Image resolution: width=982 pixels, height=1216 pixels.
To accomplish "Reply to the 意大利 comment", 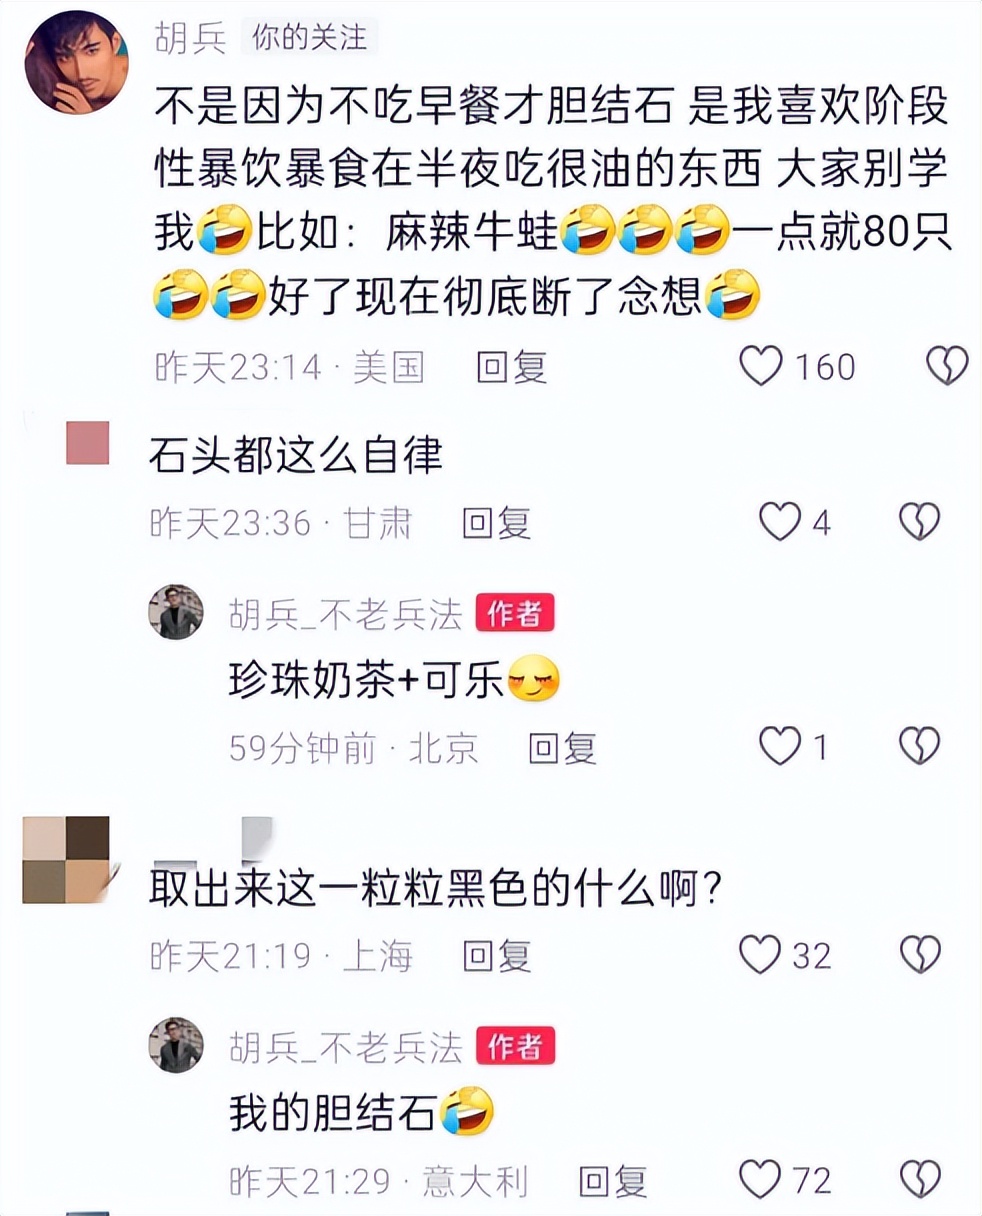I will click(x=612, y=1182).
